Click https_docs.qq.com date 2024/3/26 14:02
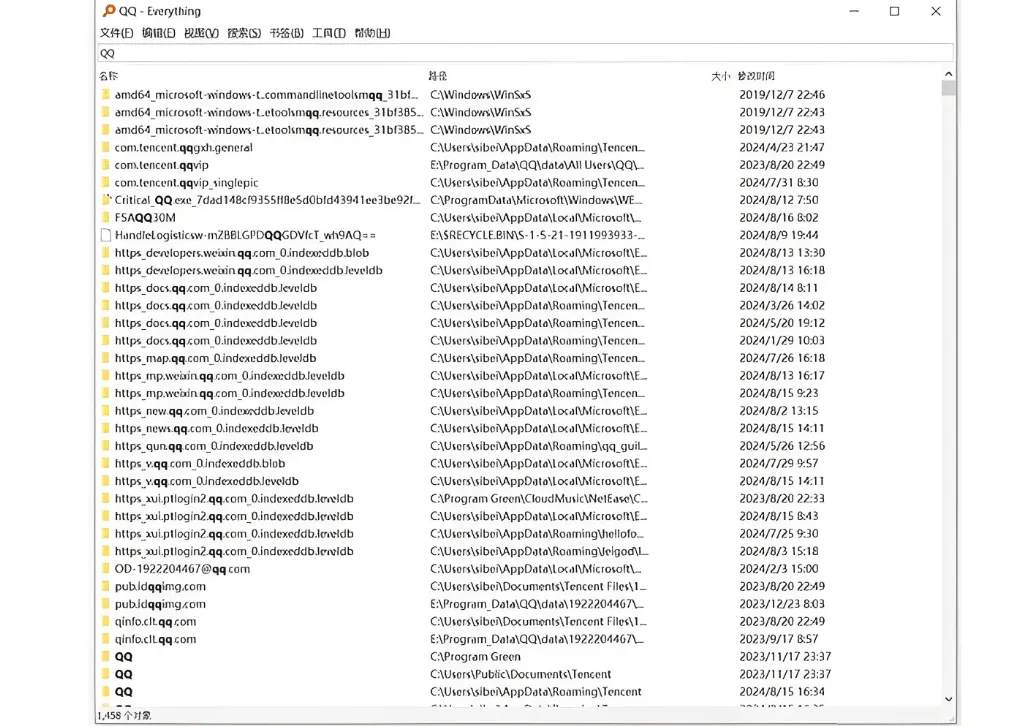This screenshot has width=1032, height=726. click(x=782, y=305)
